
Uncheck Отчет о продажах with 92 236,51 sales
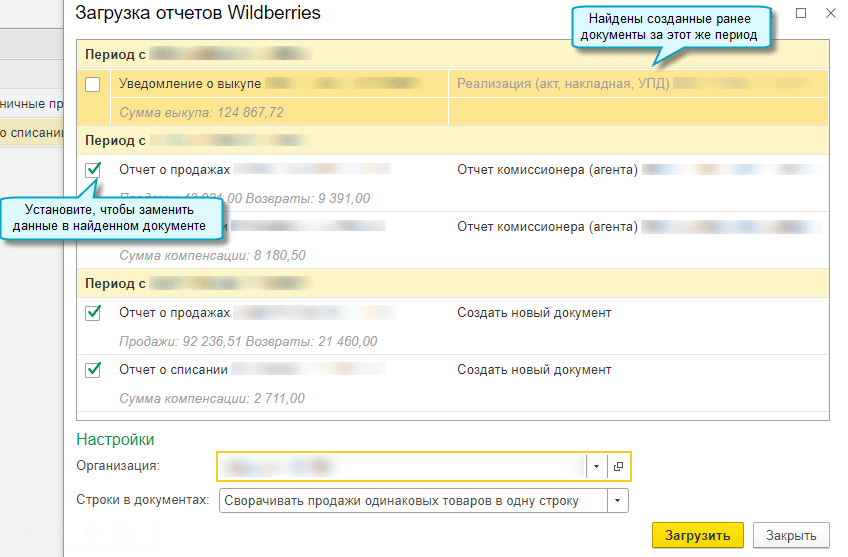92,313
